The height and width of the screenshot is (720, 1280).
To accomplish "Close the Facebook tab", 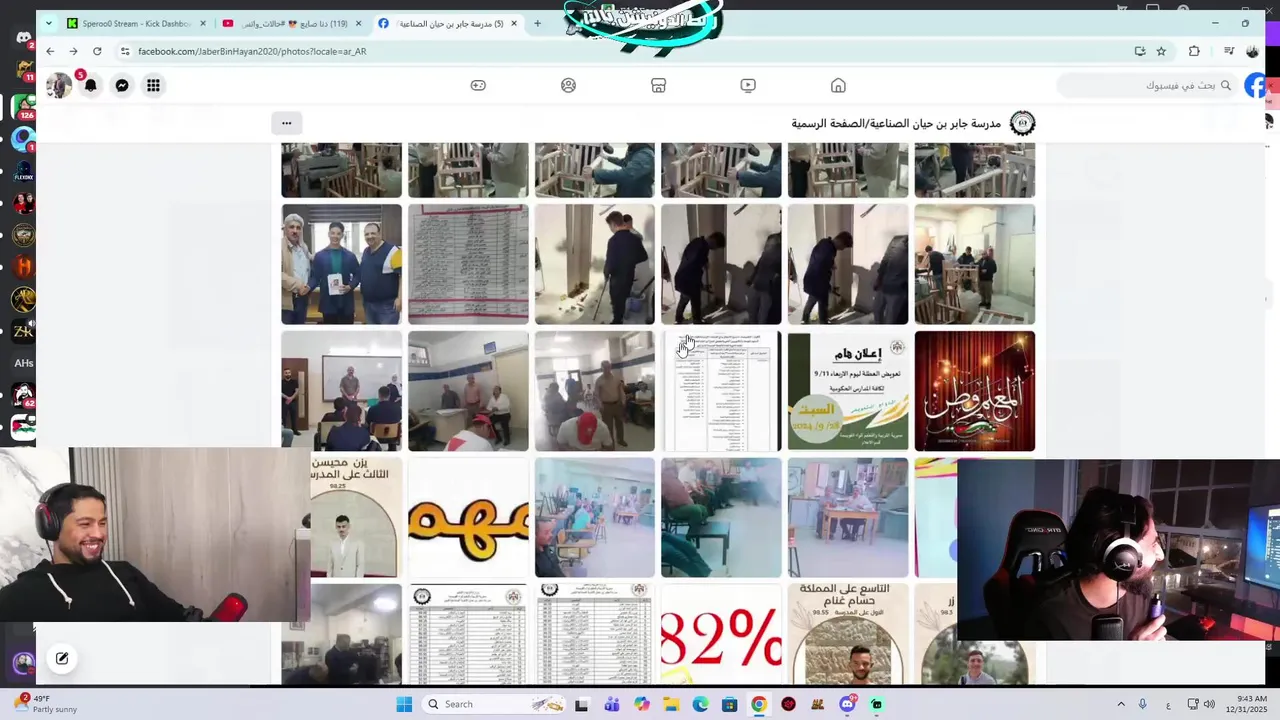I will click(513, 23).
